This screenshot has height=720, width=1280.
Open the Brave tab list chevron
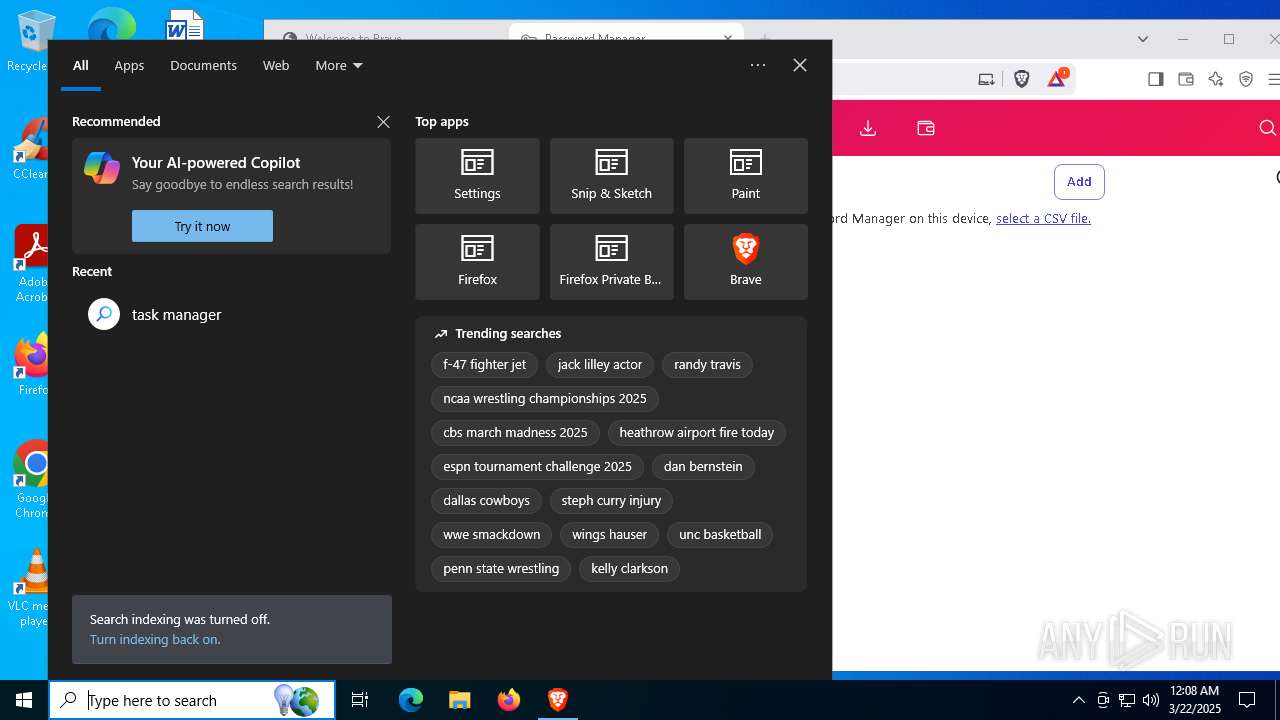pyautogui.click(x=1143, y=39)
